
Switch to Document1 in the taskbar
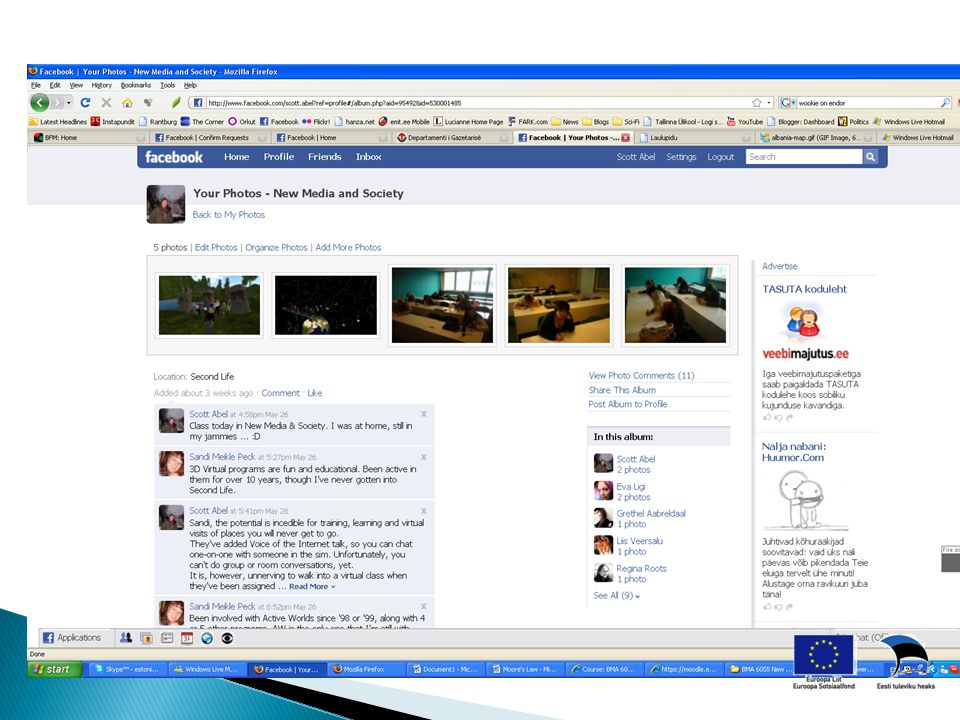tap(444, 669)
